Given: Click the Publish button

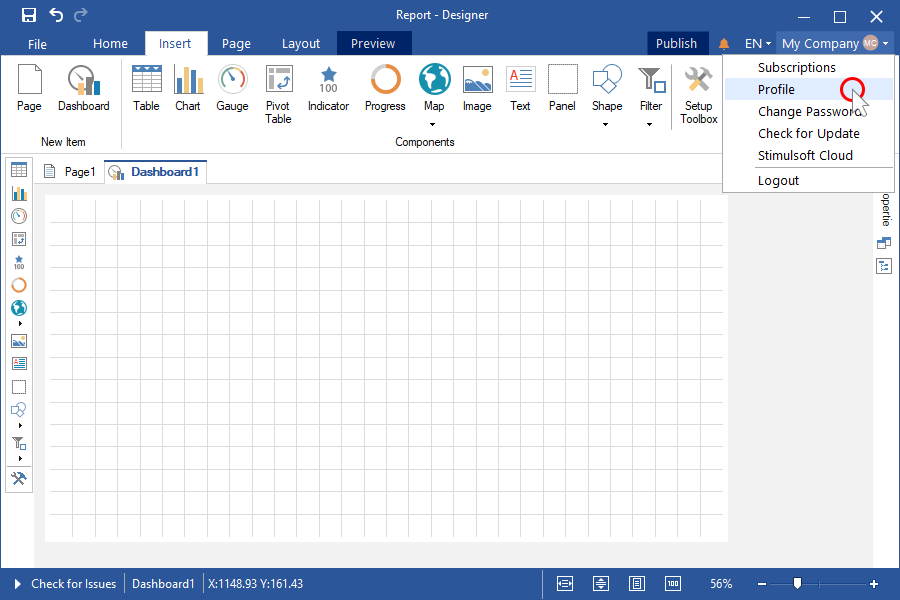Looking at the screenshot, I should (676, 44).
